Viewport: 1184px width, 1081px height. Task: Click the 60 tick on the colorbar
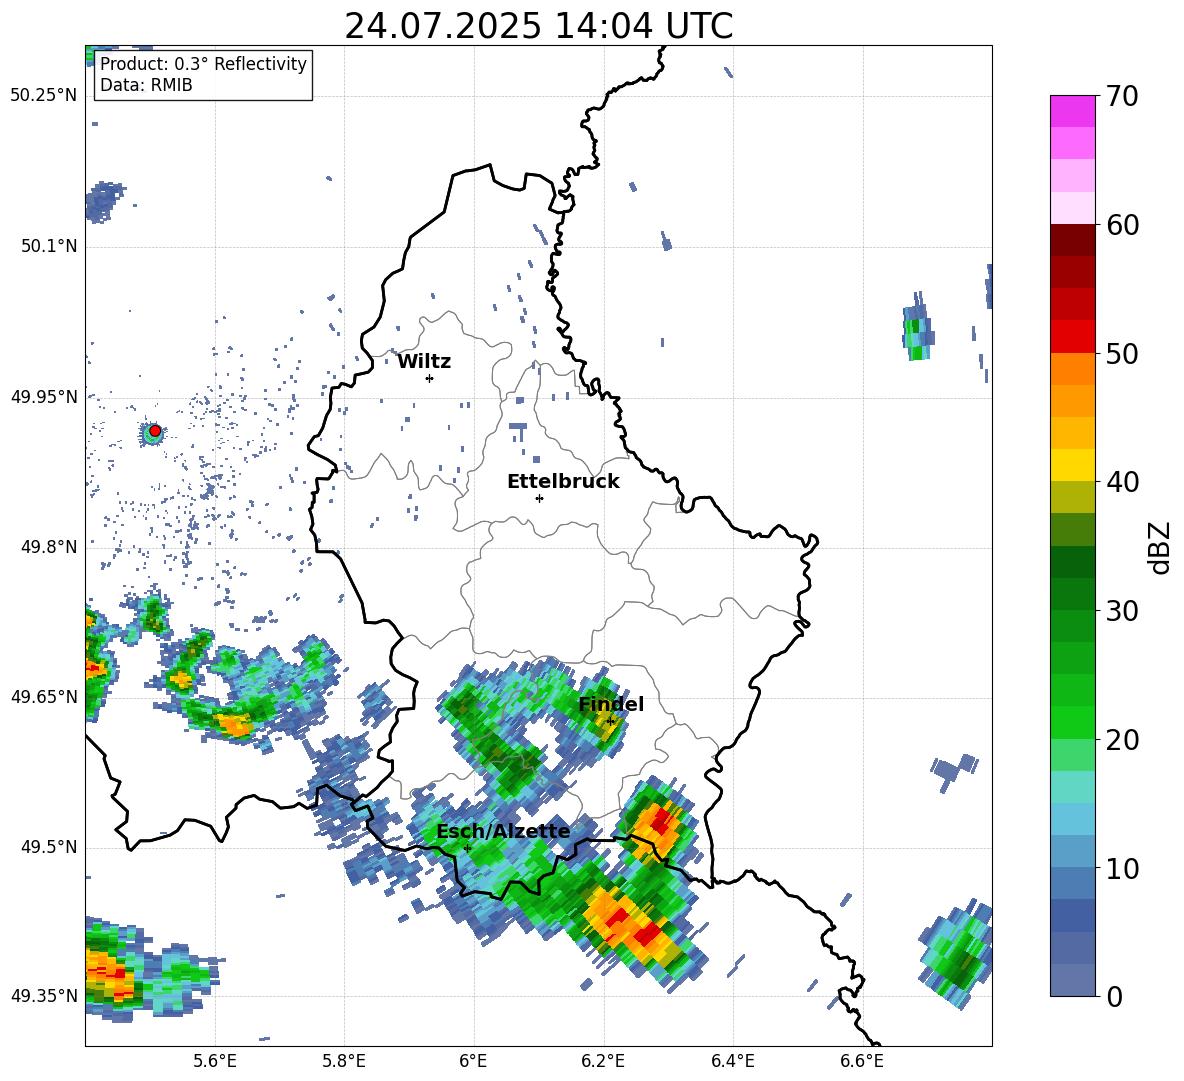pyautogui.click(x=1122, y=225)
